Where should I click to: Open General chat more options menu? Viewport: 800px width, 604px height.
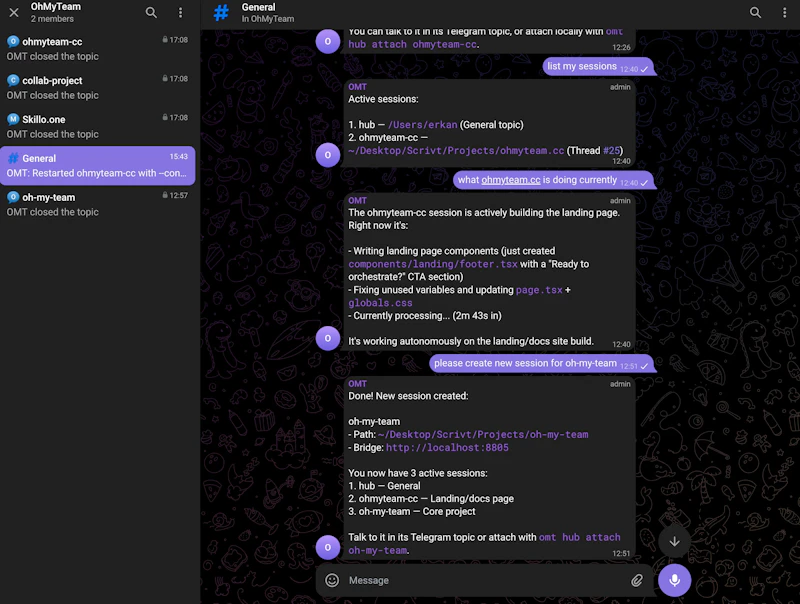(x=784, y=12)
